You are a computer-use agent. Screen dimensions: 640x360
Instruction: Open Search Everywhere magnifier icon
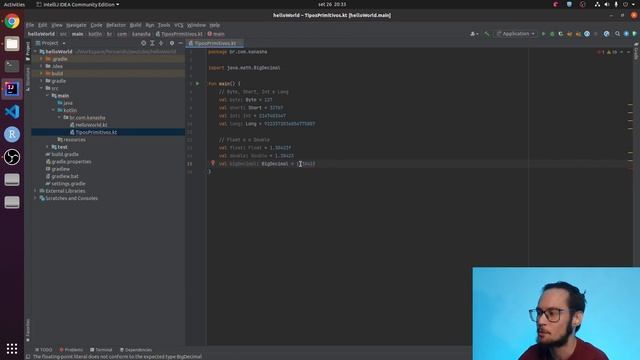click(617, 34)
